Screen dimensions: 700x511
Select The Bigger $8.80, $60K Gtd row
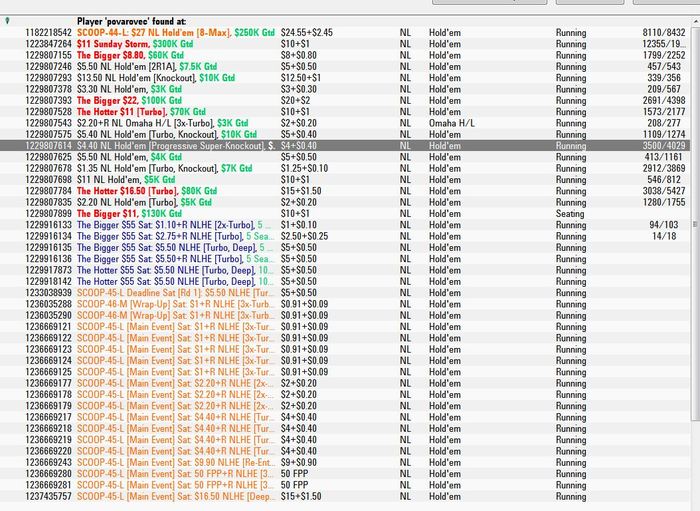click(345, 55)
